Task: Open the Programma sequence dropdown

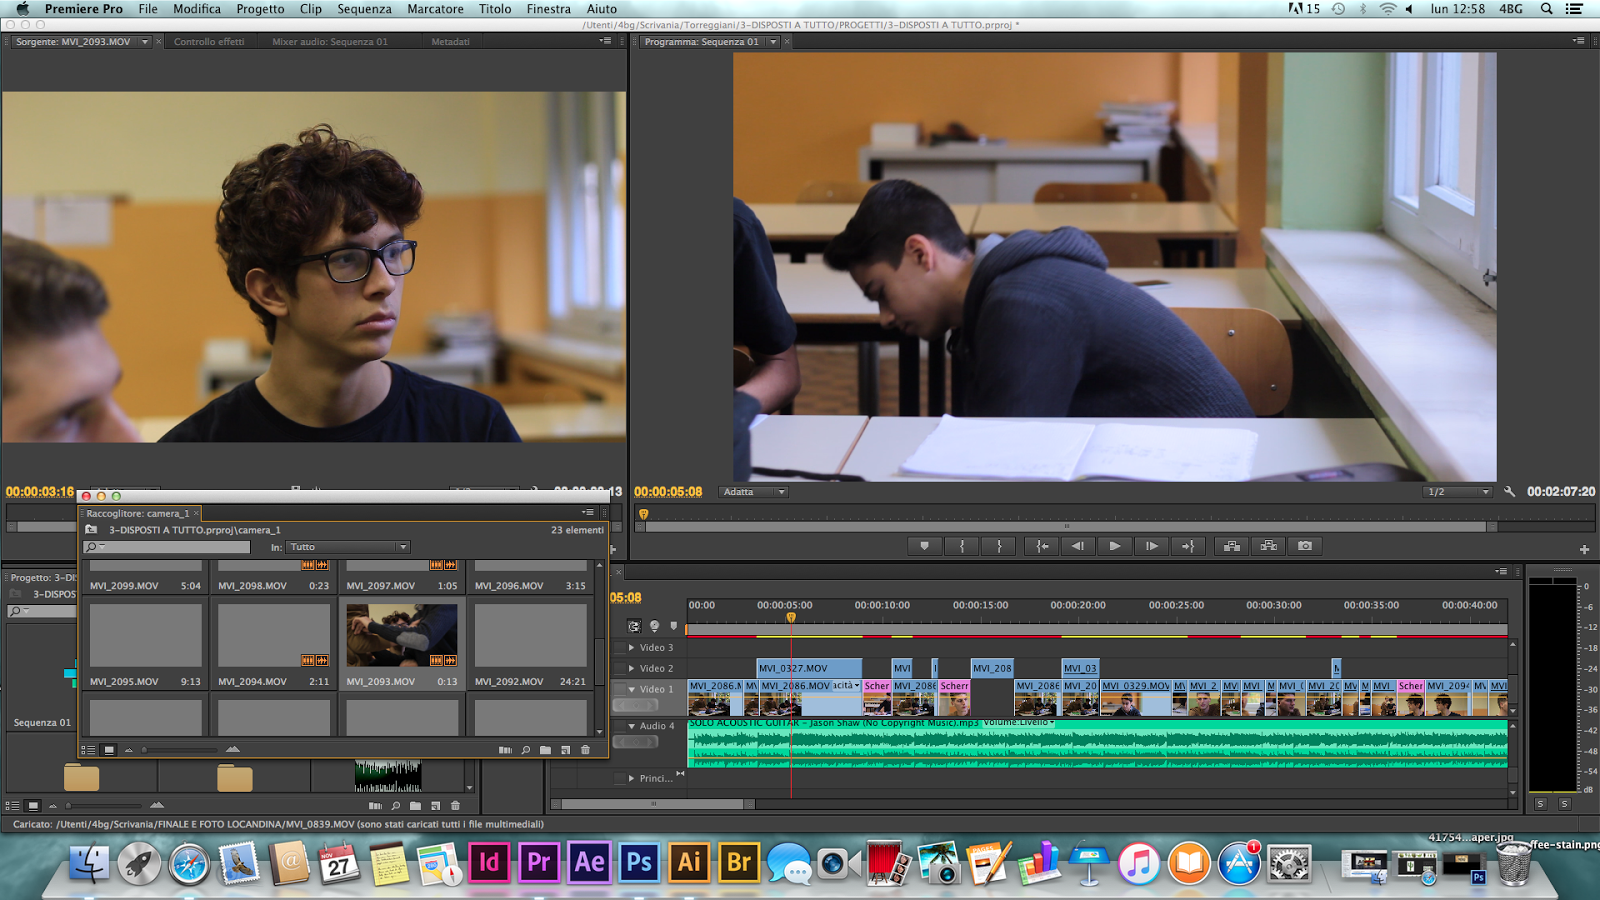Action: pyautogui.click(x=773, y=42)
